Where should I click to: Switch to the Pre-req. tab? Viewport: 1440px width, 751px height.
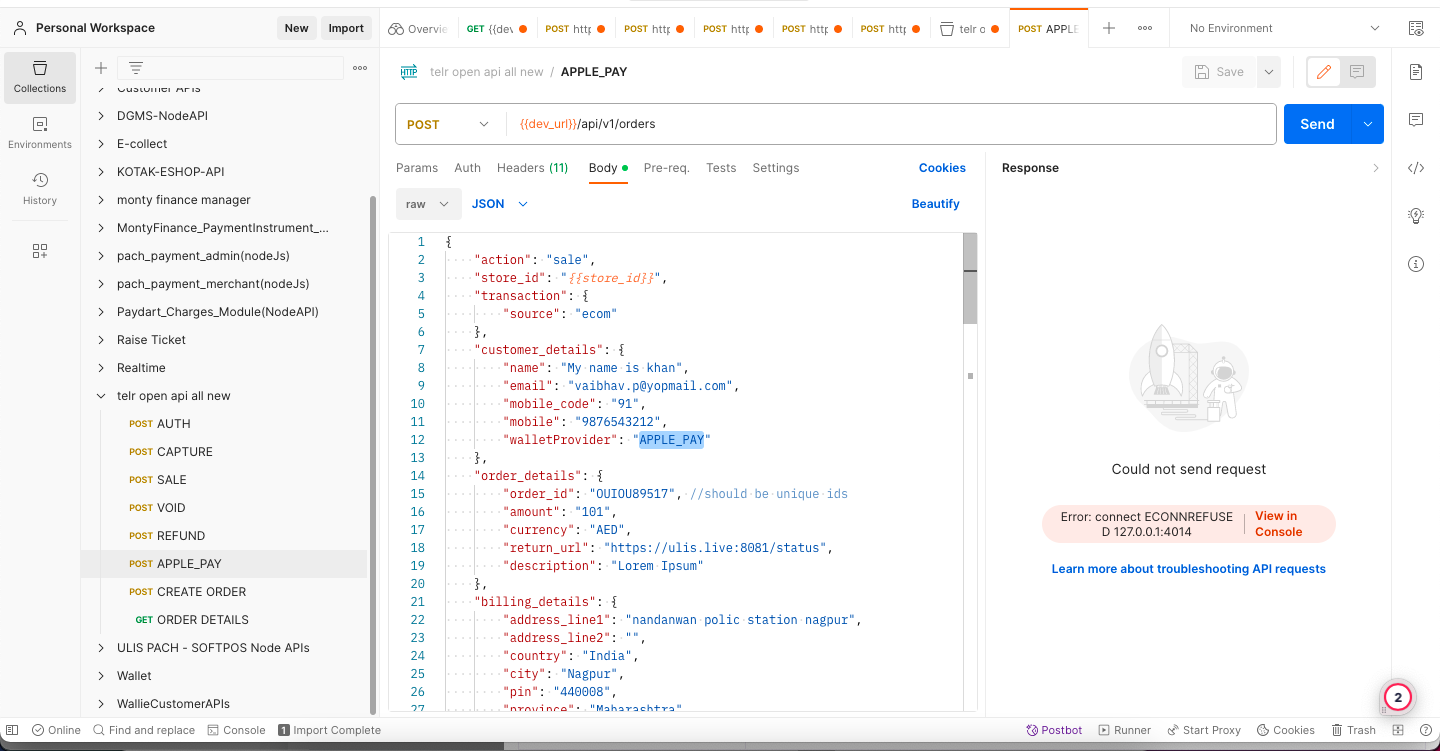tap(666, 168)
